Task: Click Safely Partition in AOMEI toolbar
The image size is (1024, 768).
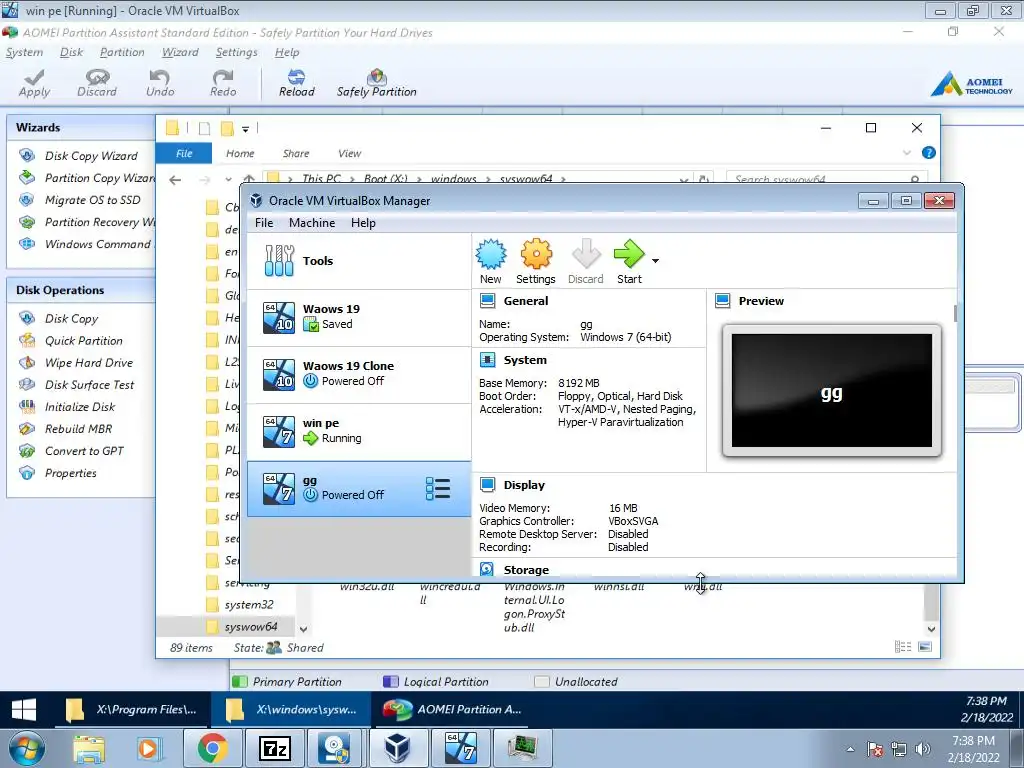Action: tap(377, 83)
